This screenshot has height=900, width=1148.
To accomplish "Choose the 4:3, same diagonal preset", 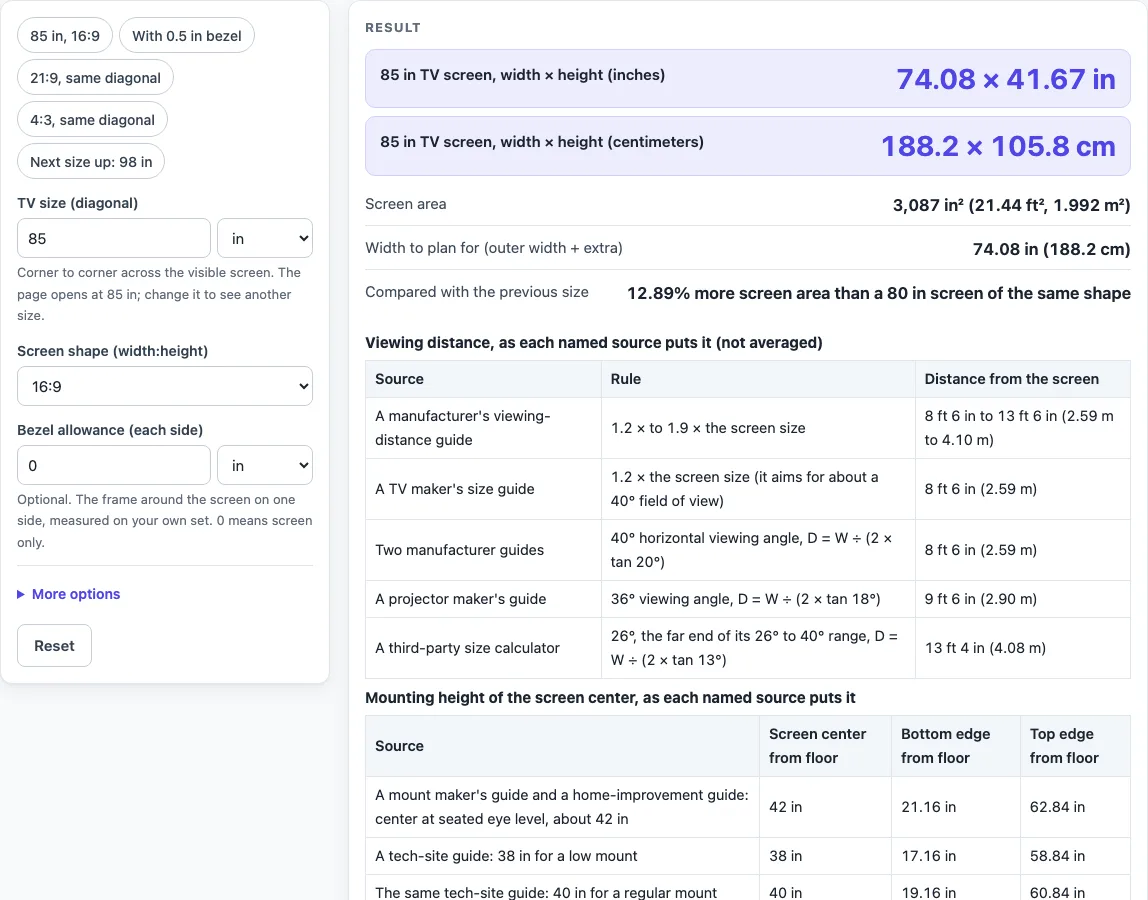I will pos(92,119).
